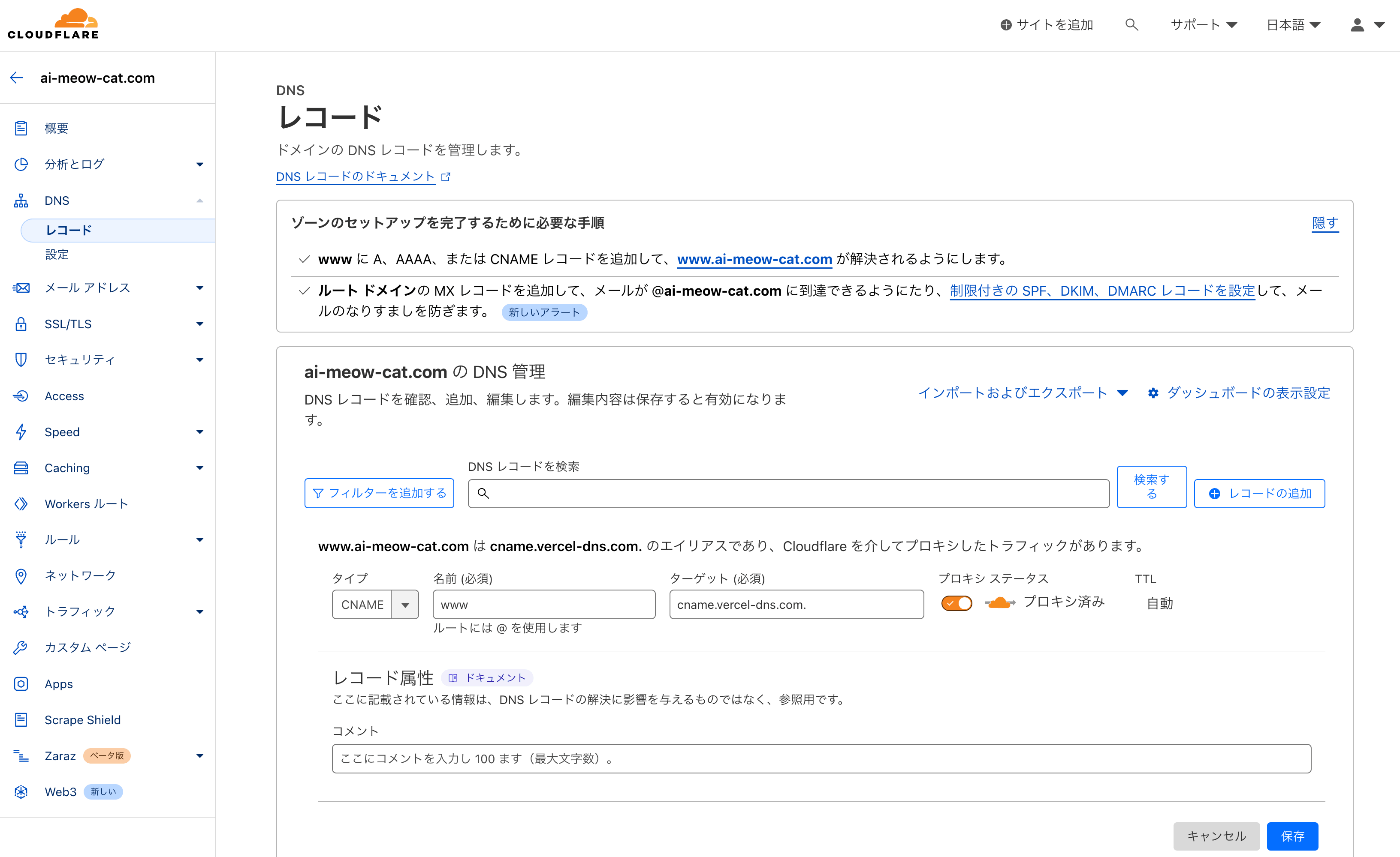
Task: Open the user account icon menu
Action: [x=1365, y=25]
